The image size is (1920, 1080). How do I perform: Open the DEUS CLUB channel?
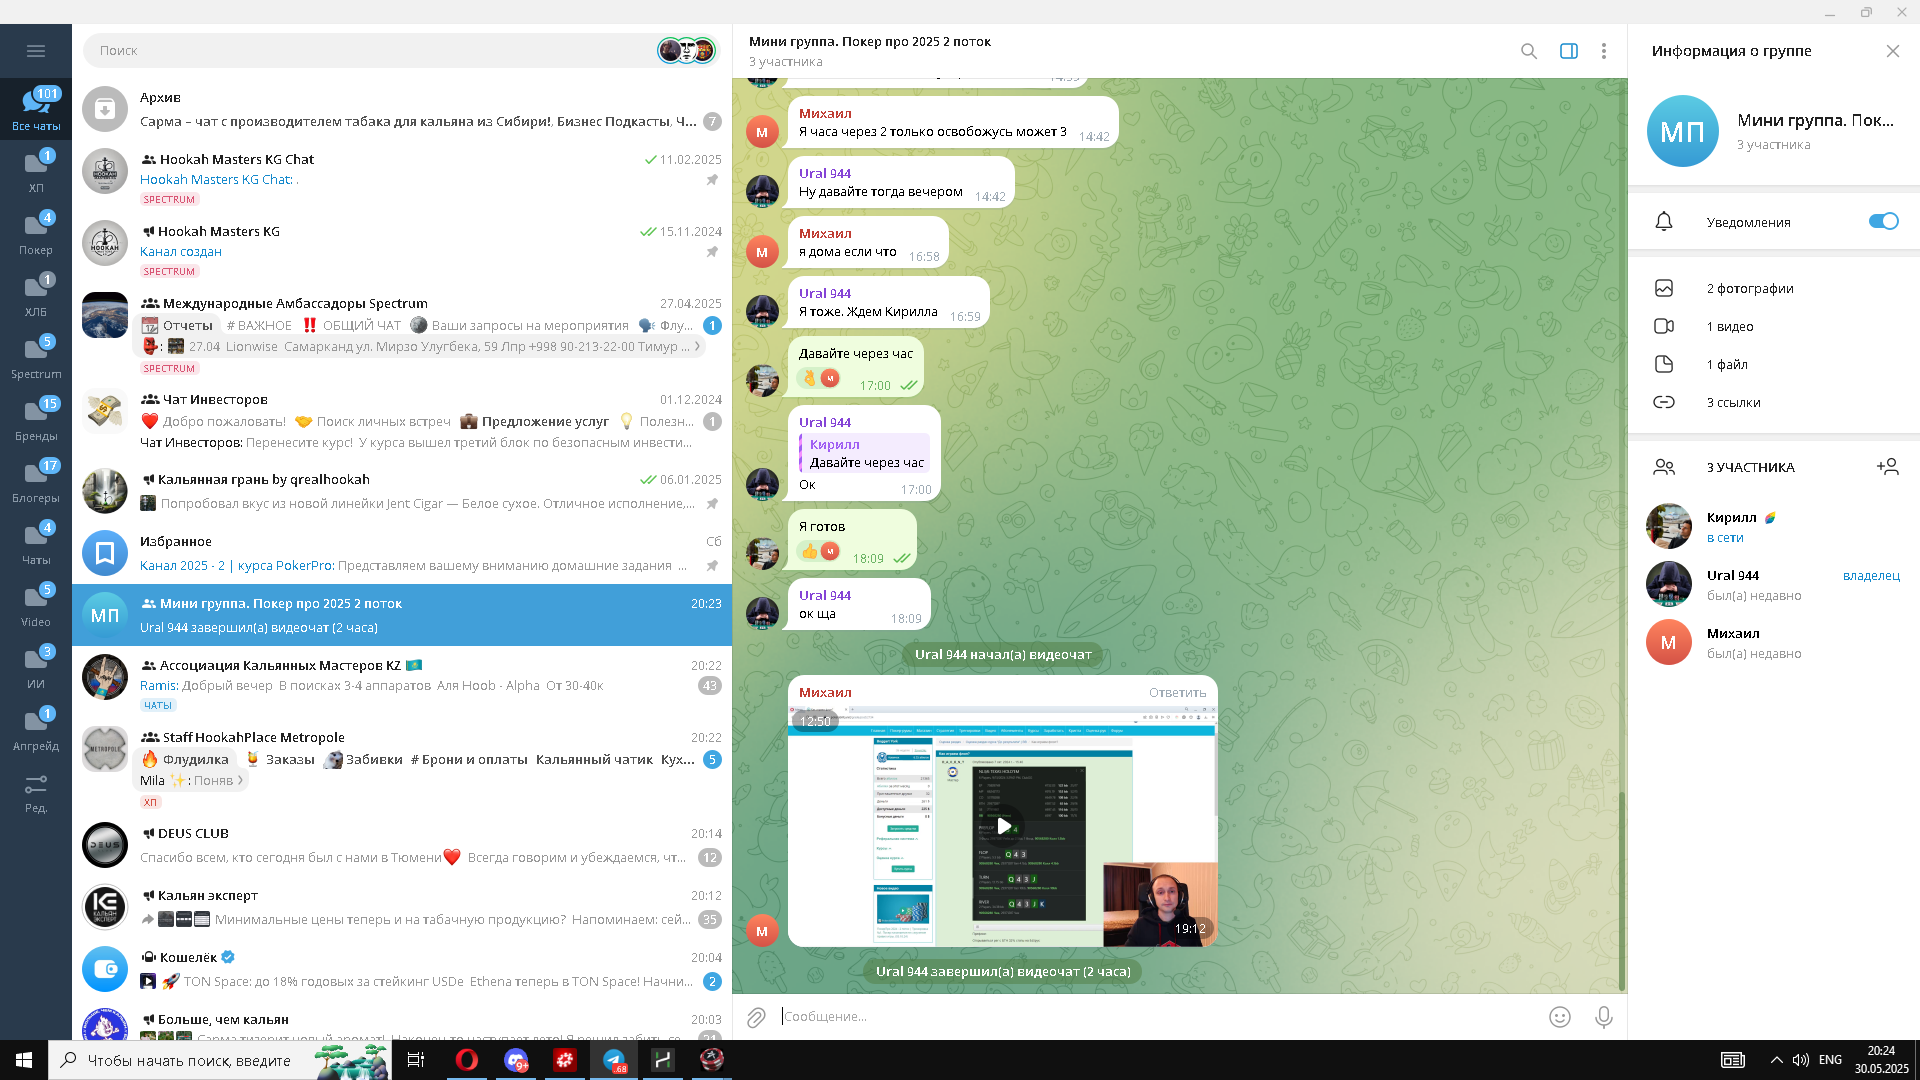[402, 845]
